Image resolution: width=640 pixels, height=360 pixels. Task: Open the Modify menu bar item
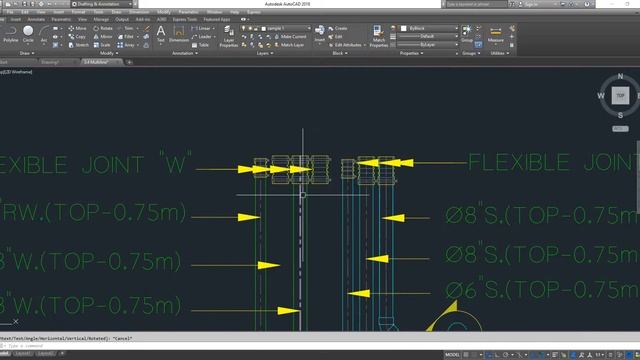point(164,12)
